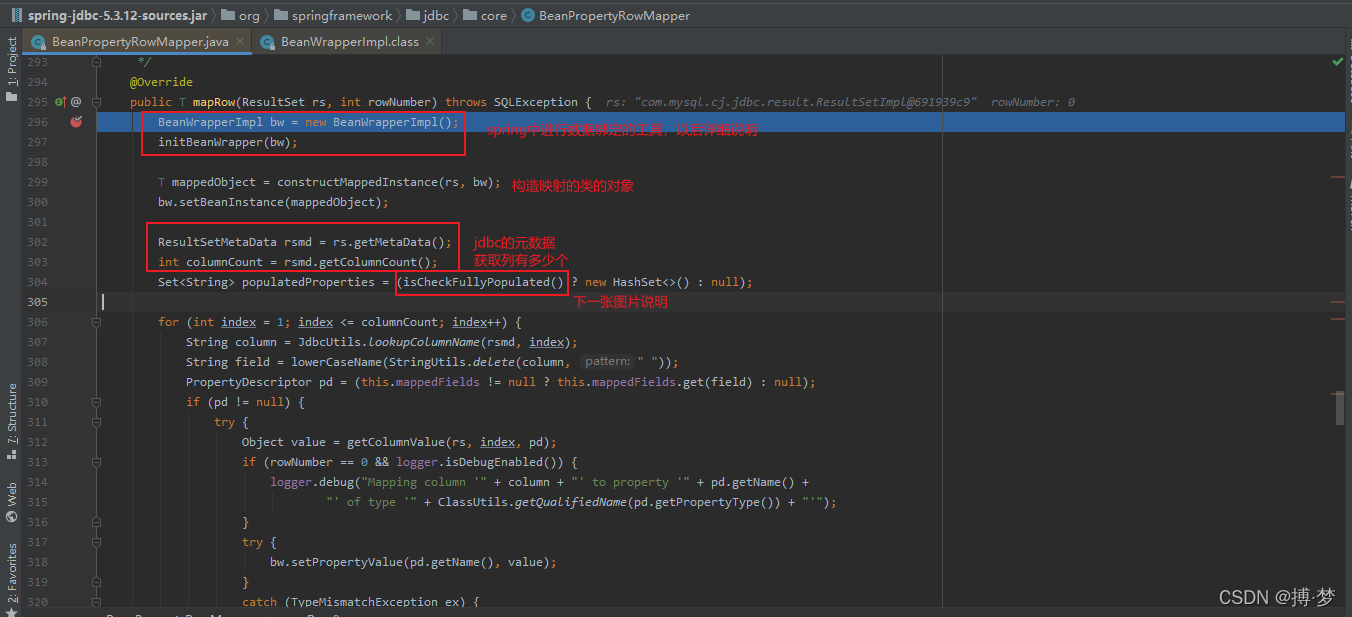The image size is (1352, 617).
Task: Click line number 299 in the gutter
Action: point(37,182)
